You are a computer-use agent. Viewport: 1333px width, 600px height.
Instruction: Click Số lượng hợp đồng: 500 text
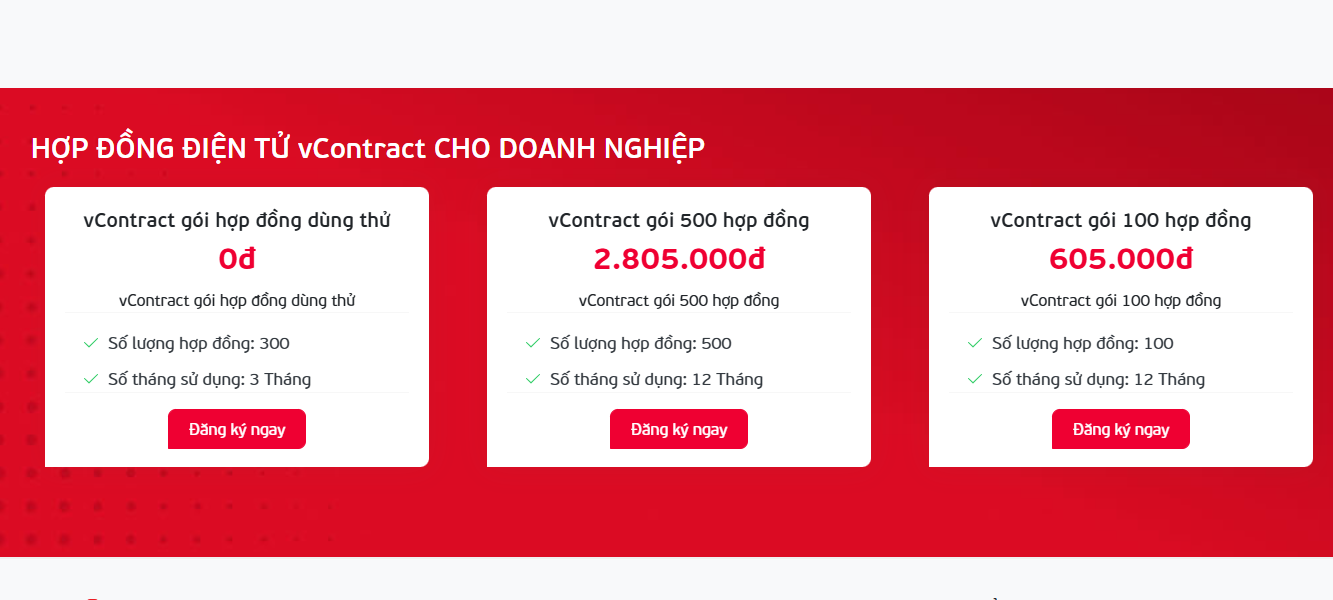pos(641,343)
